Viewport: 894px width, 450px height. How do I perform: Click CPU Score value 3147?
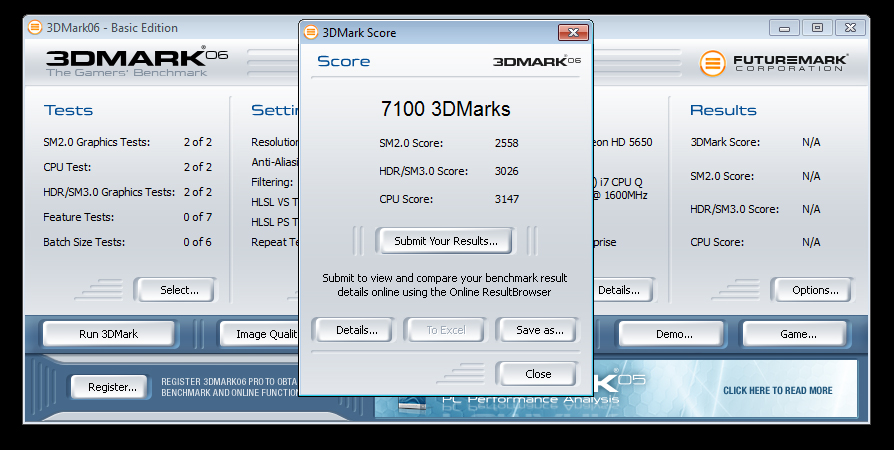[x=506, y=199]
